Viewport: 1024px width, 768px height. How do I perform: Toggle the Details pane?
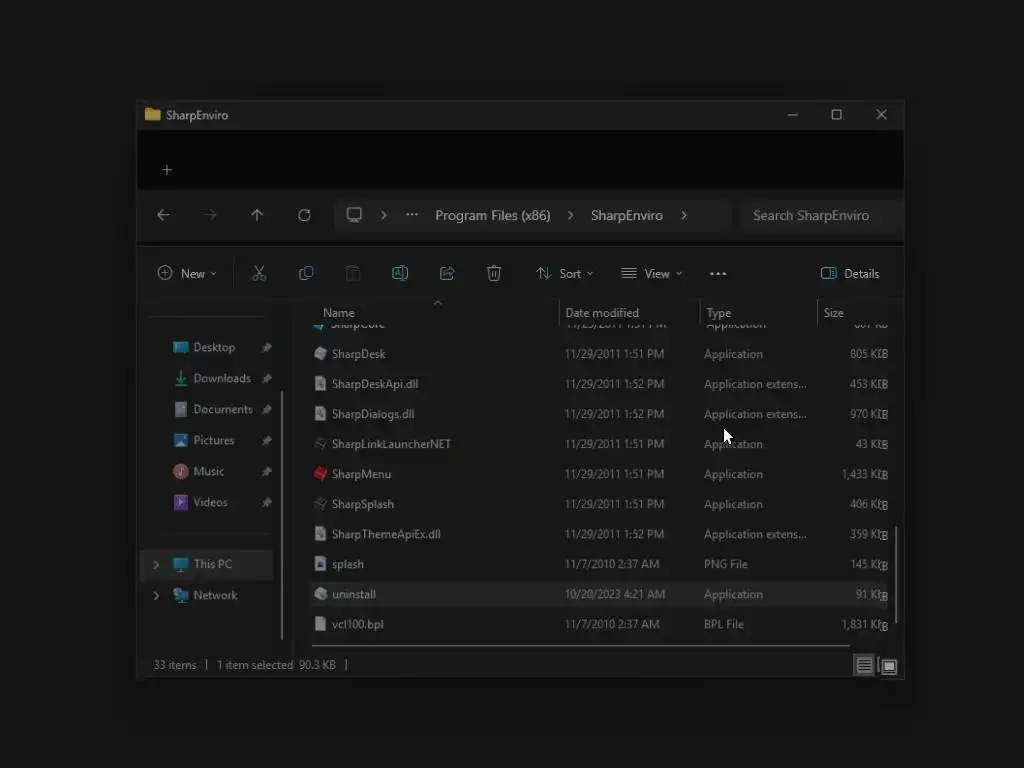(850, 274)
